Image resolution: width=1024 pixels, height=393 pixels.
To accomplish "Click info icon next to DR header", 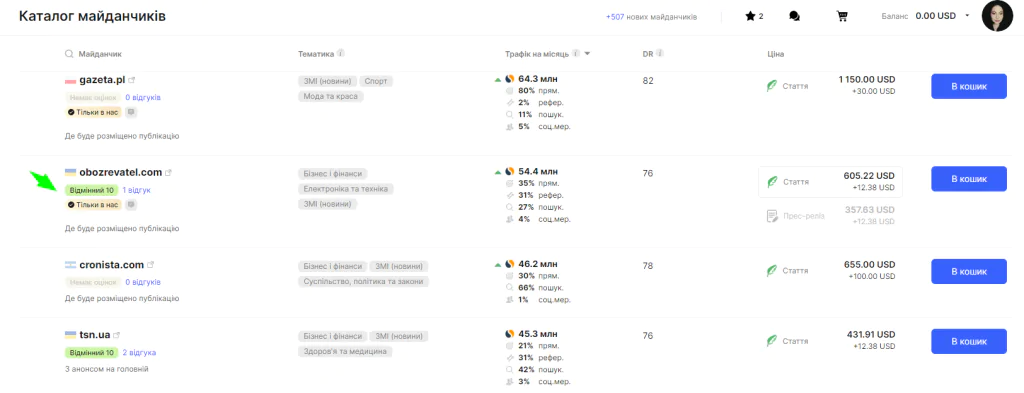I will [660, 54].
